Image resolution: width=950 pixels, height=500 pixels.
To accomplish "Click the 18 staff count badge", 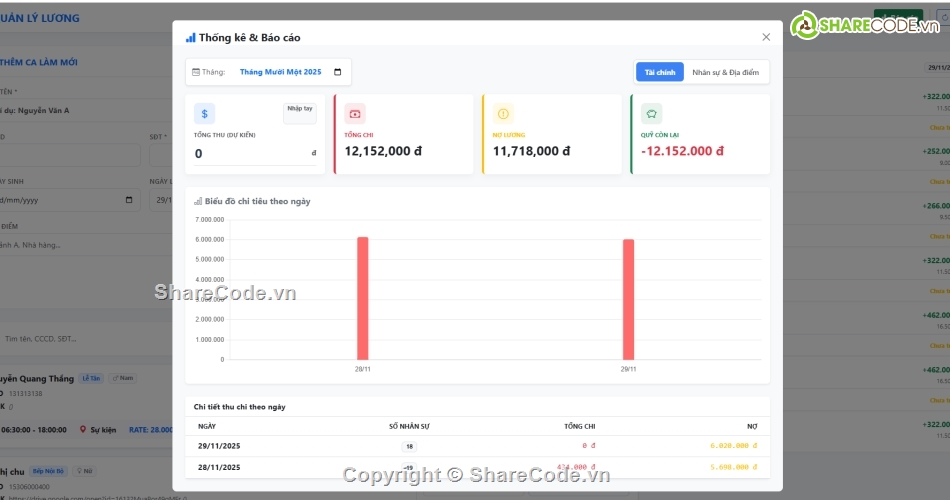I will (409, 446).
